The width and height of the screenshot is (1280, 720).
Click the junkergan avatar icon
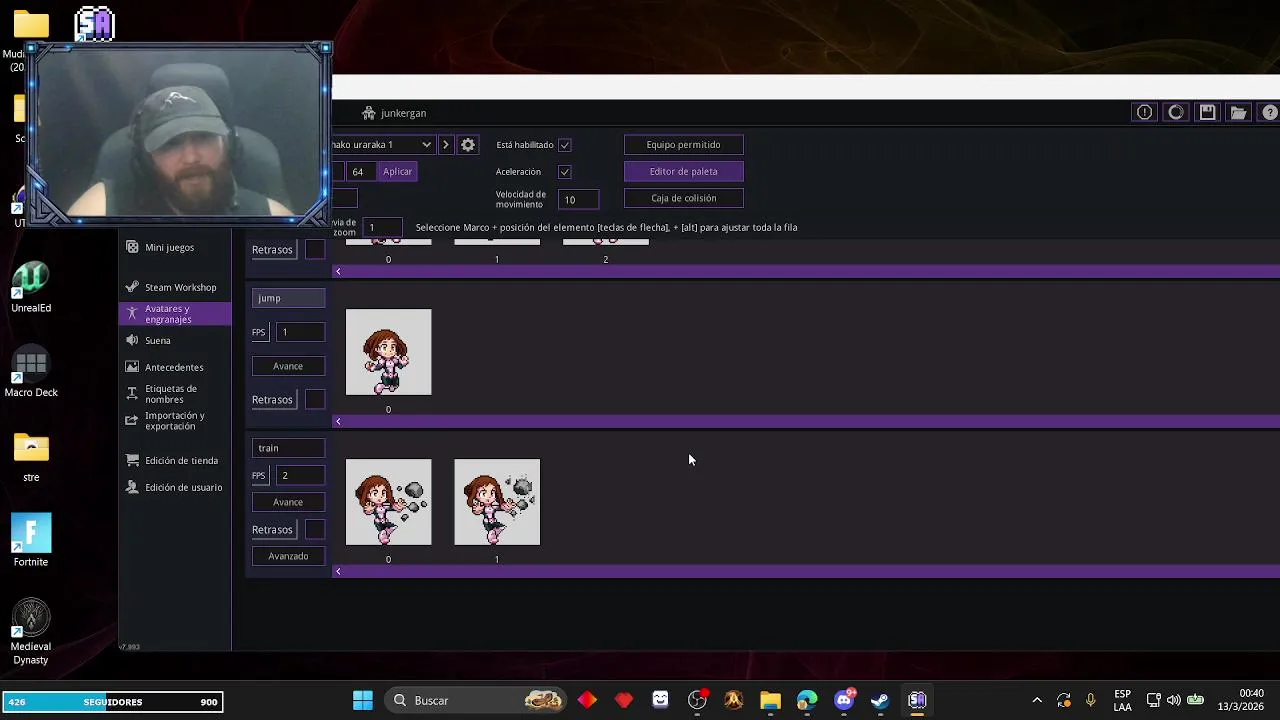click(369, 113)
